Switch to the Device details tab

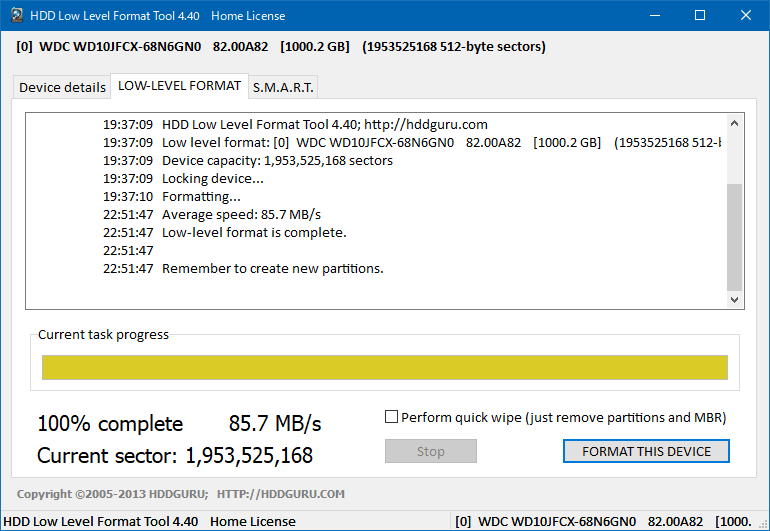coord(62,87)
